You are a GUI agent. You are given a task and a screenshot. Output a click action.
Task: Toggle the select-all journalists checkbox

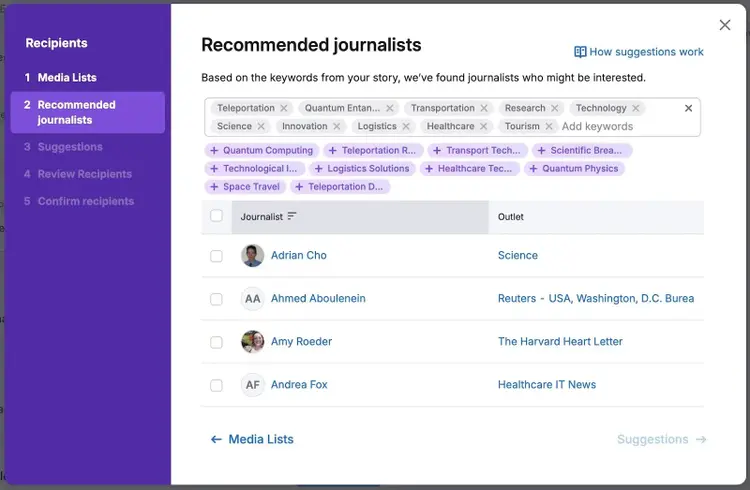tap(216, 216)
